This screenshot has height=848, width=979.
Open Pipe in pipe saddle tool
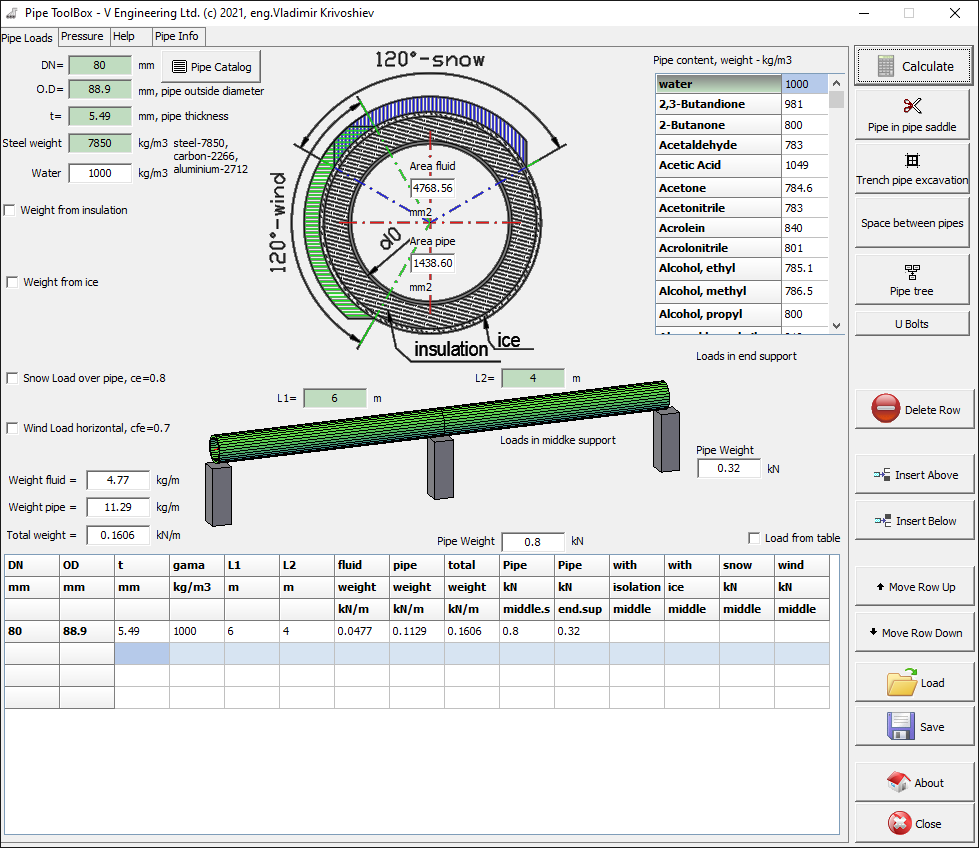(x=912, y=114)
